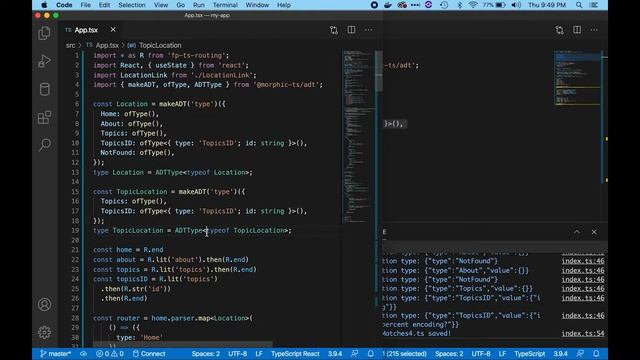Click the cloud publish icon in status bar
This screenshot has height=360, width=640.
pyautogui.click(x=83, y=354)
